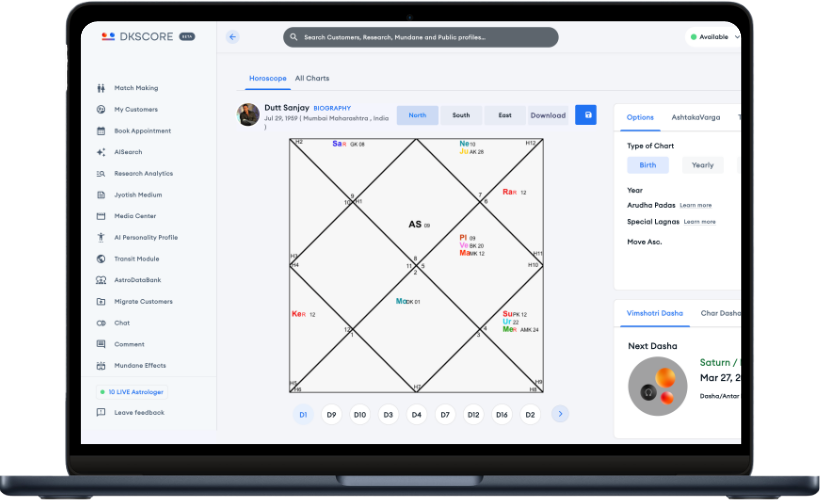The image size is (820, 501).
Task: Click the Next Dasha planets graphic
Action: coord(657,386)
